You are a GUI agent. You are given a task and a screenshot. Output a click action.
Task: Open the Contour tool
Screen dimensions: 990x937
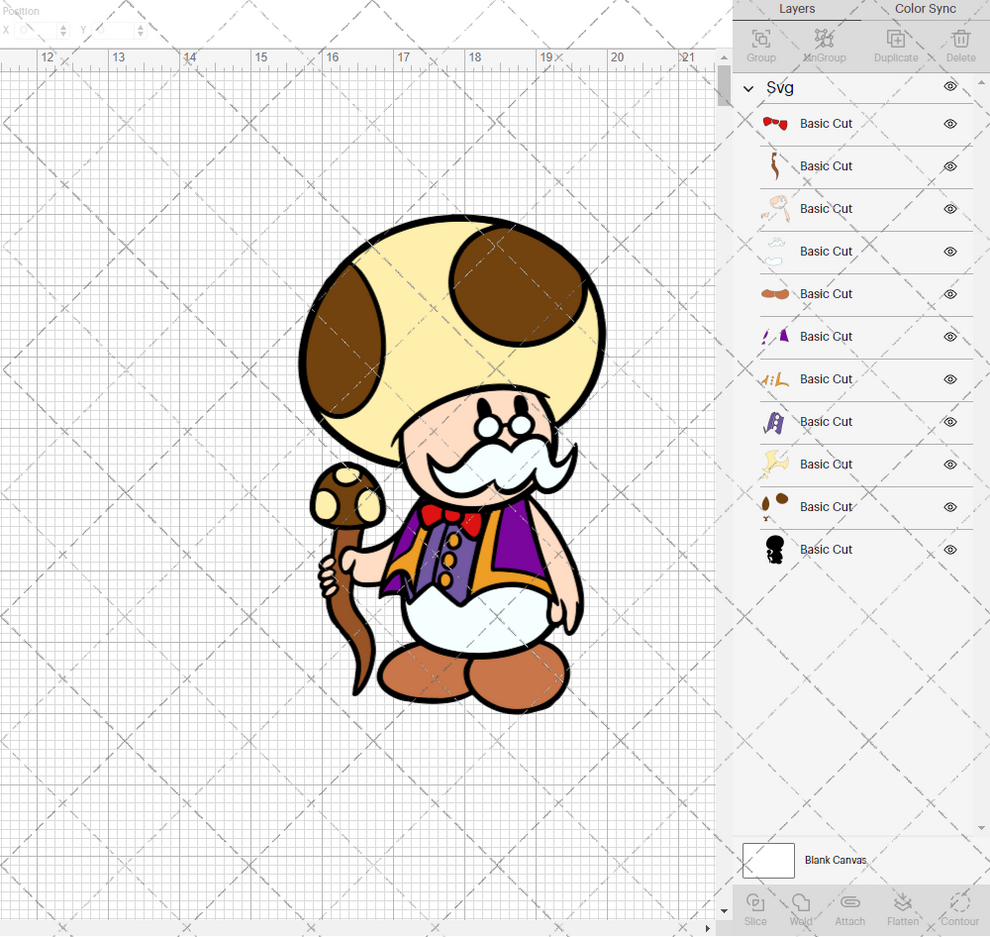pos(959,909)
